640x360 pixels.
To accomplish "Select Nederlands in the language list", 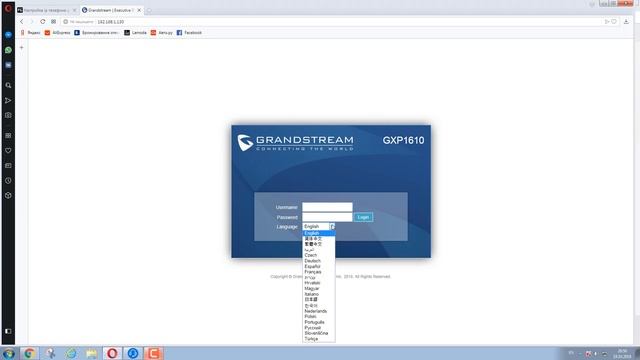I will pyautogui.click(x=319, y=311).
